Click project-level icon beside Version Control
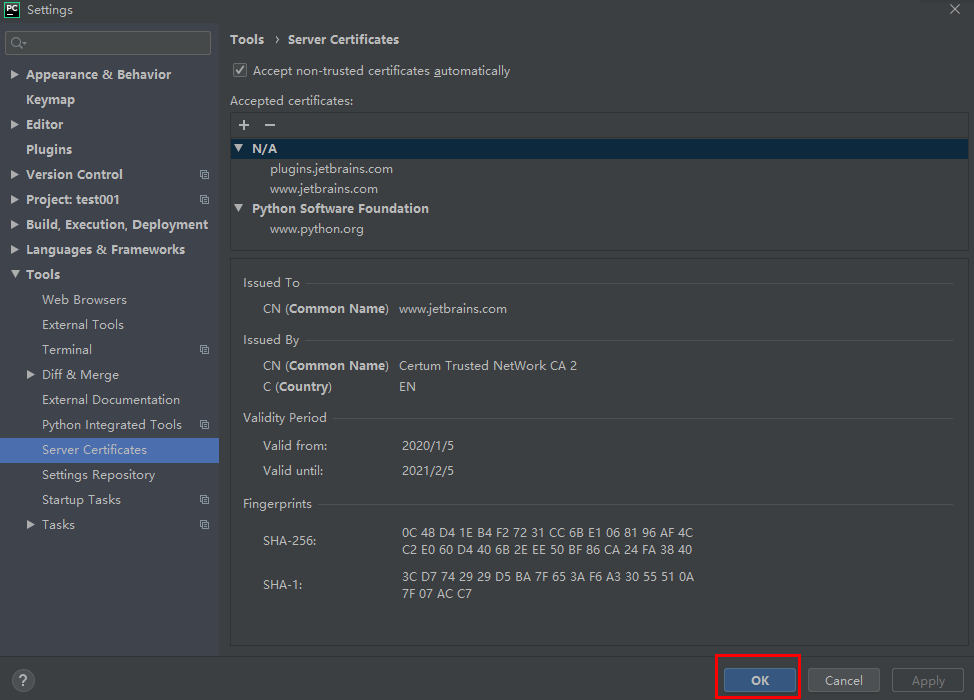 coord(204,175)
